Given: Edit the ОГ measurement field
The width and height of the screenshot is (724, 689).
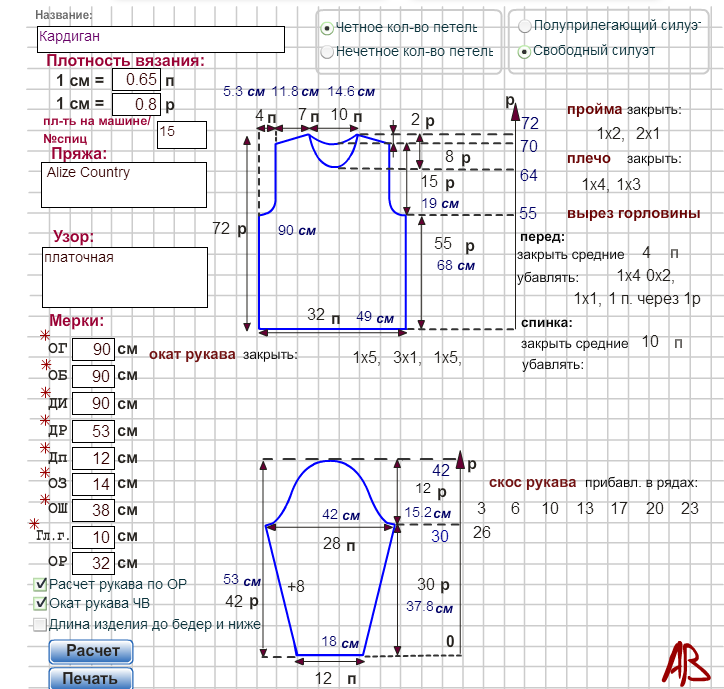Looking at the screenshot, I should tap(93, 349).
